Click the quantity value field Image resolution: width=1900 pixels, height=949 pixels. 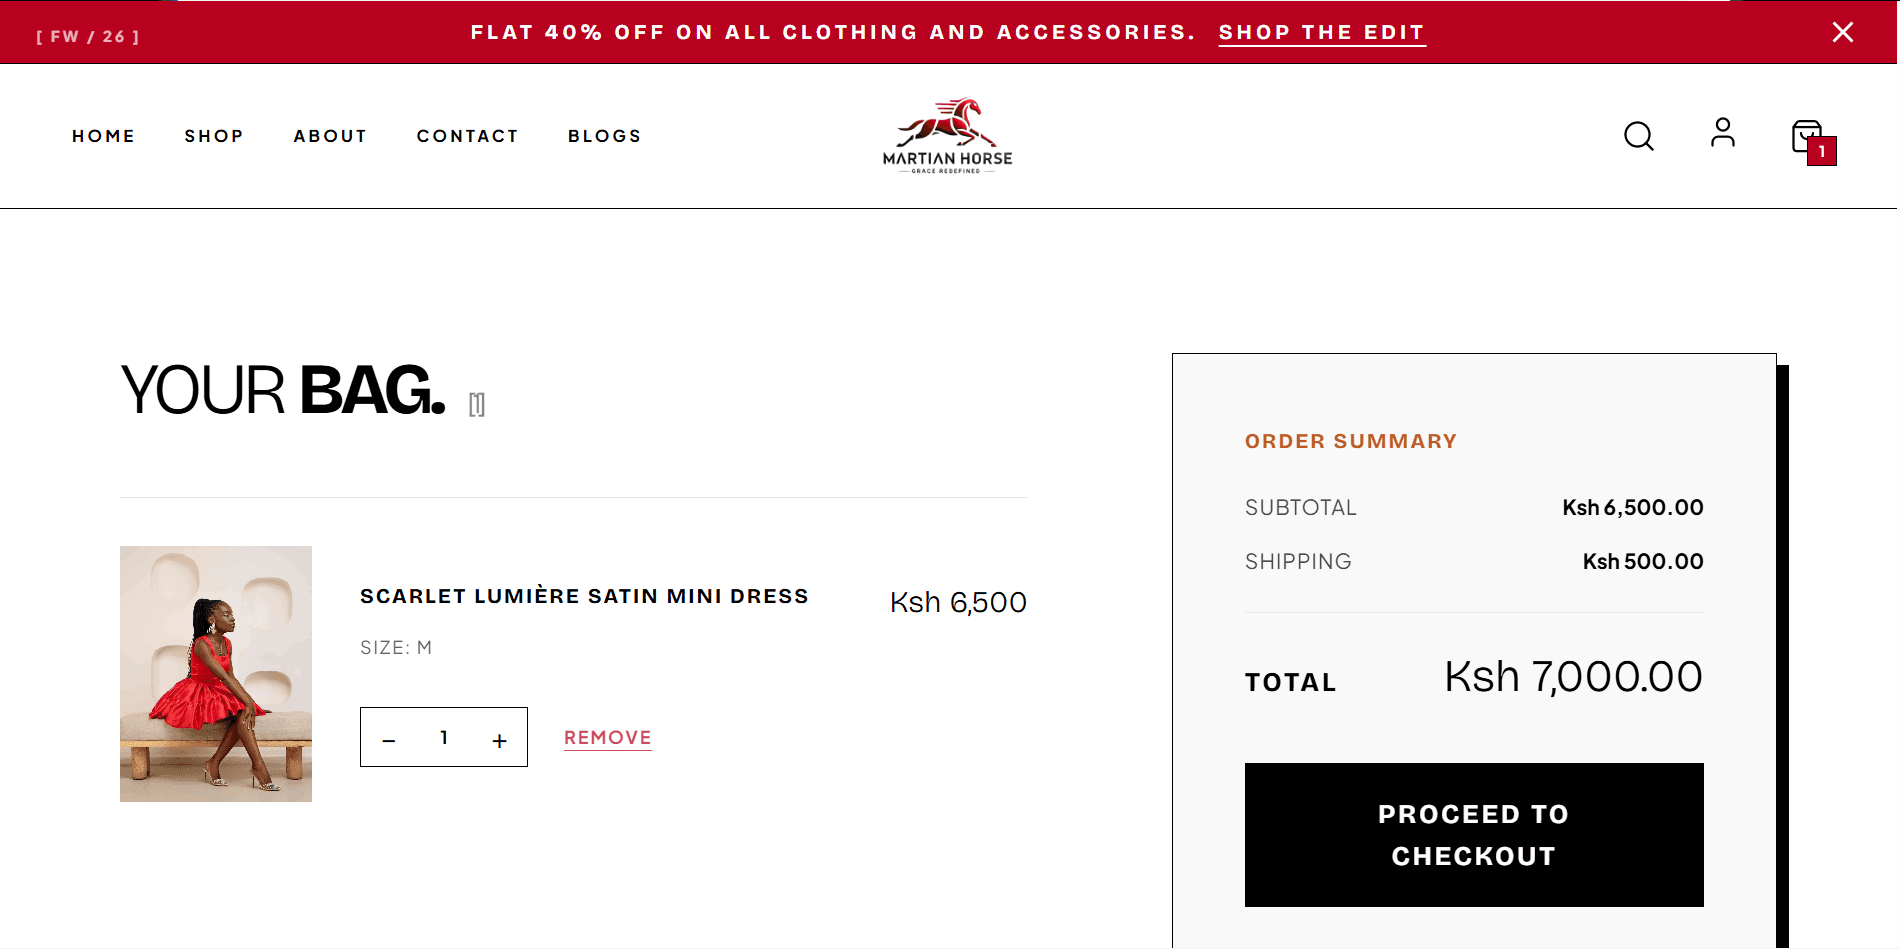[x=444, y=738]
